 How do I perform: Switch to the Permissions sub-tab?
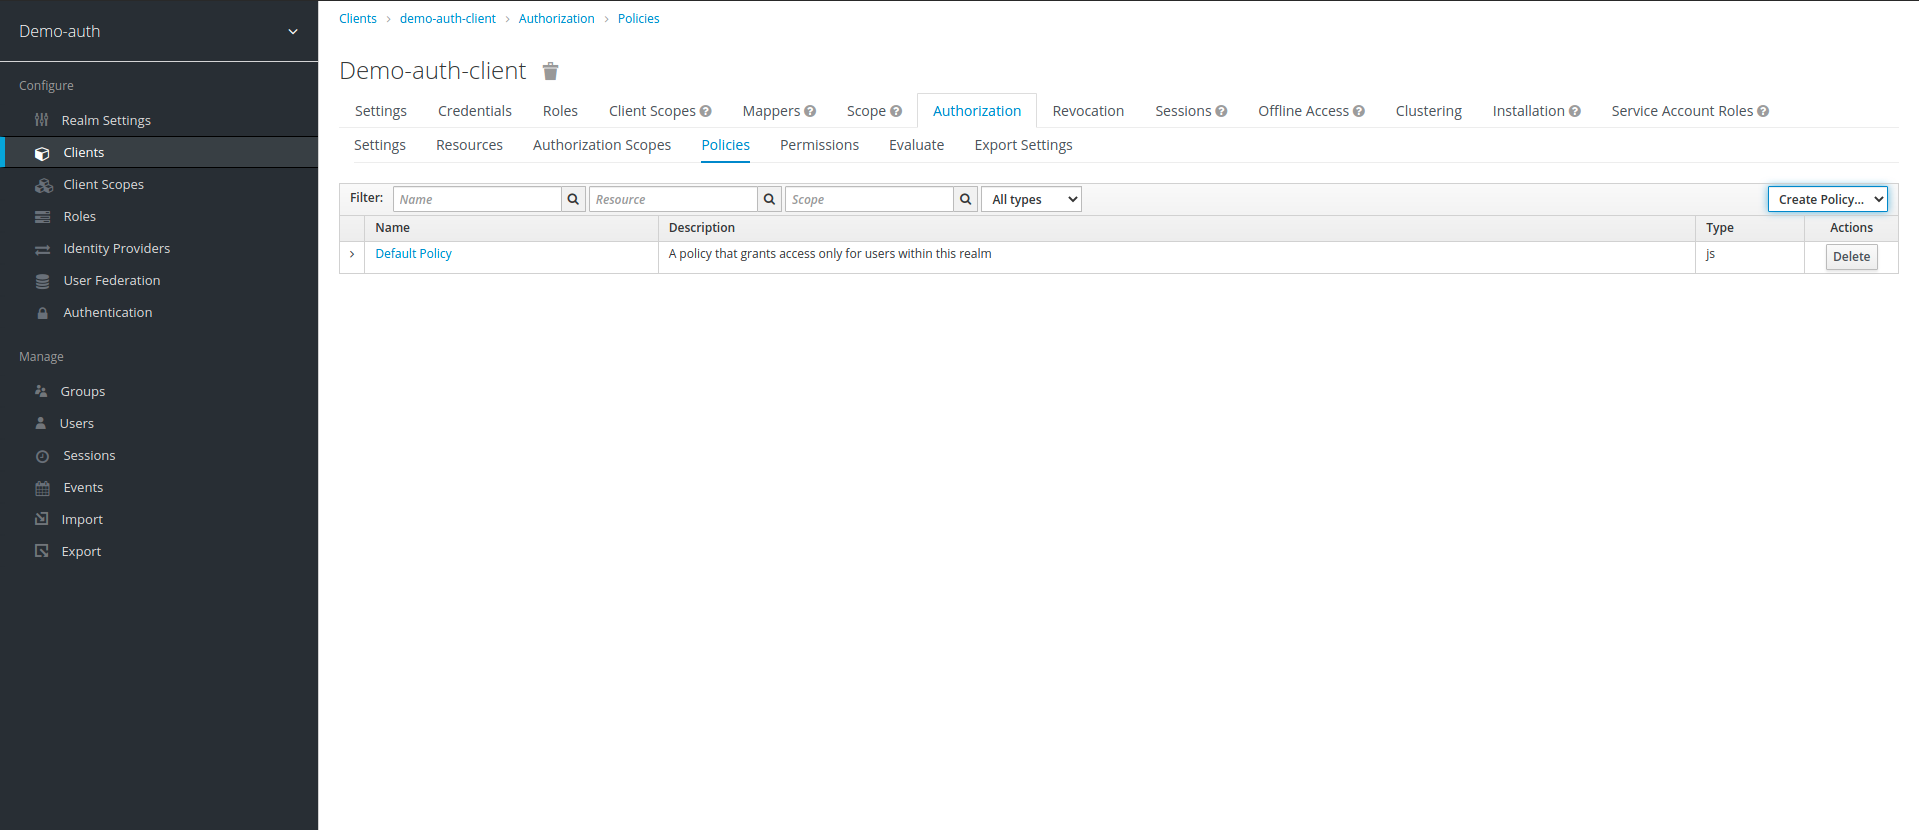[819, 145]
